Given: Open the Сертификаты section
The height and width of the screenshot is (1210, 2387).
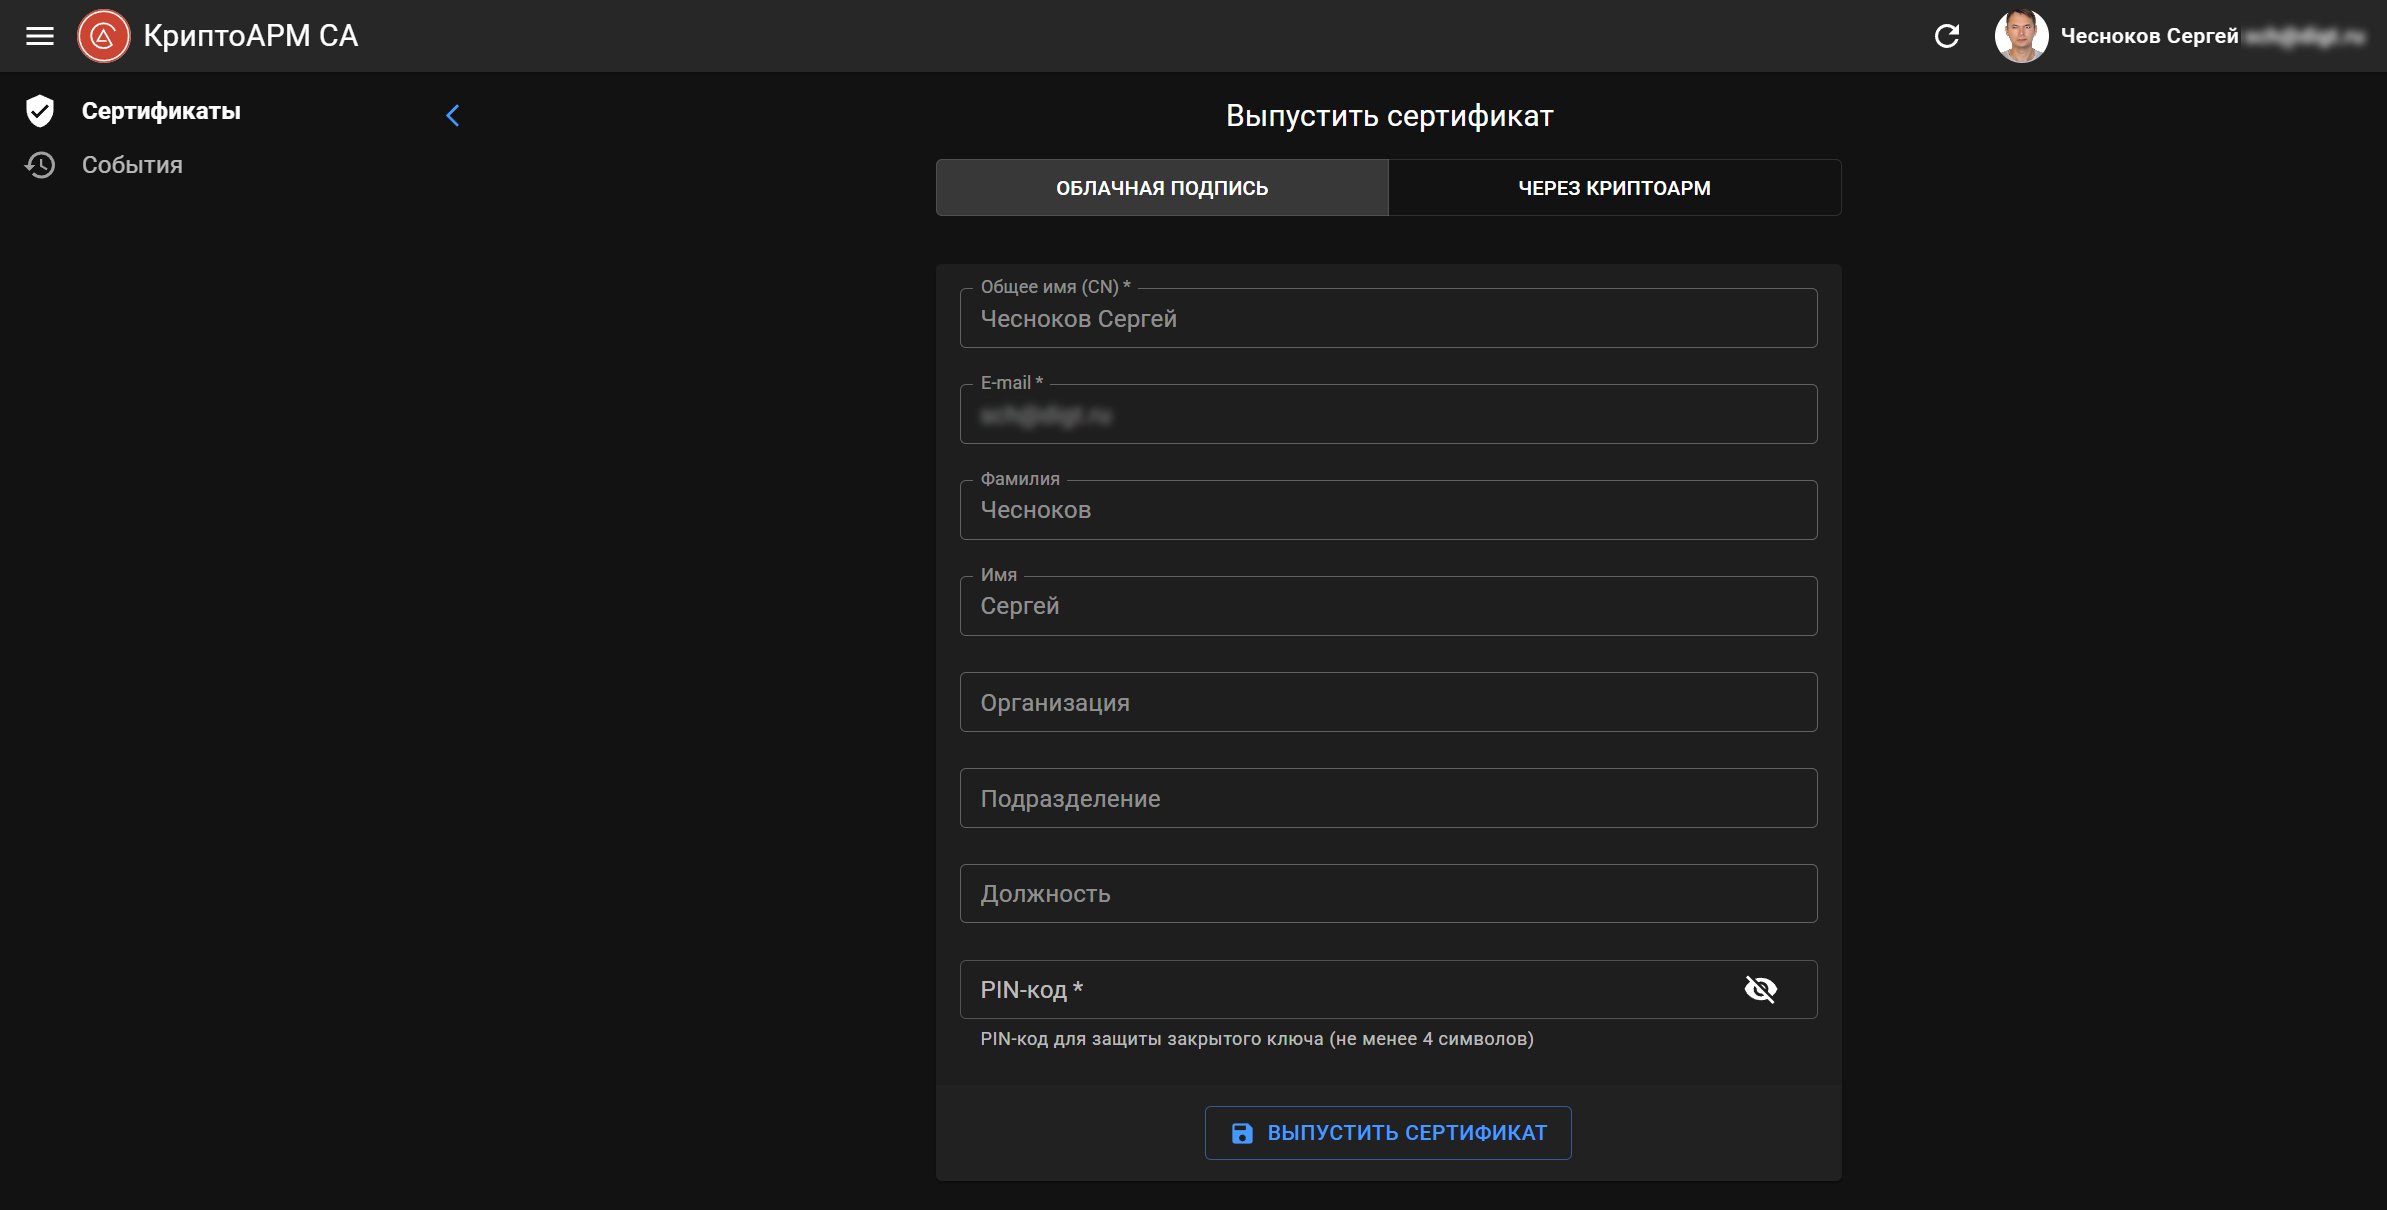Looking at the screenshot, I should (x=161, y=111).
